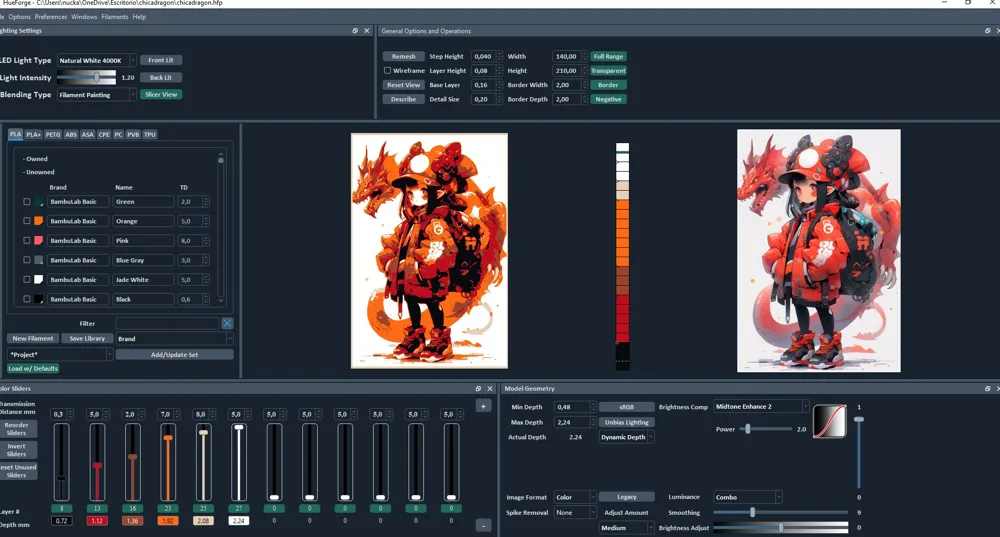1000x537 pixels.
Task: Remove a color slider with the minus icon
Action: pos(483,526)
